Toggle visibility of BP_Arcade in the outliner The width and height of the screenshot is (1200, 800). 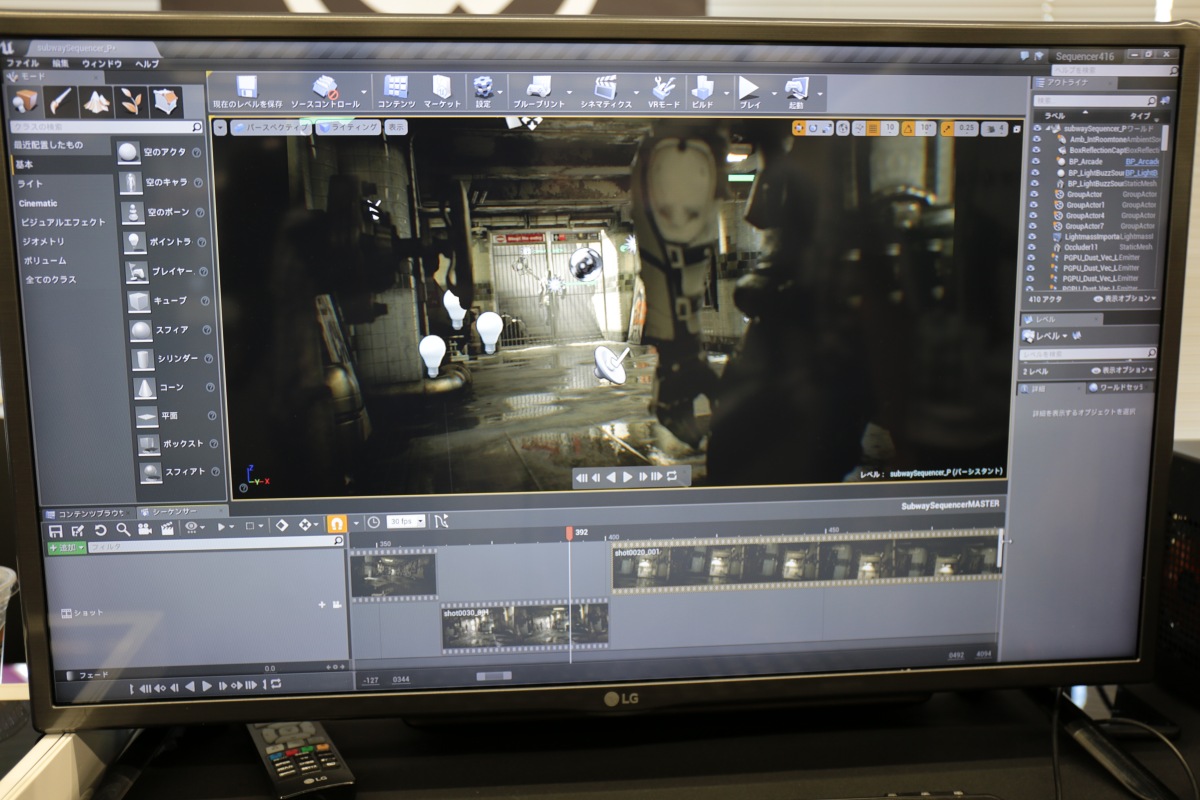click(1036, 161)
